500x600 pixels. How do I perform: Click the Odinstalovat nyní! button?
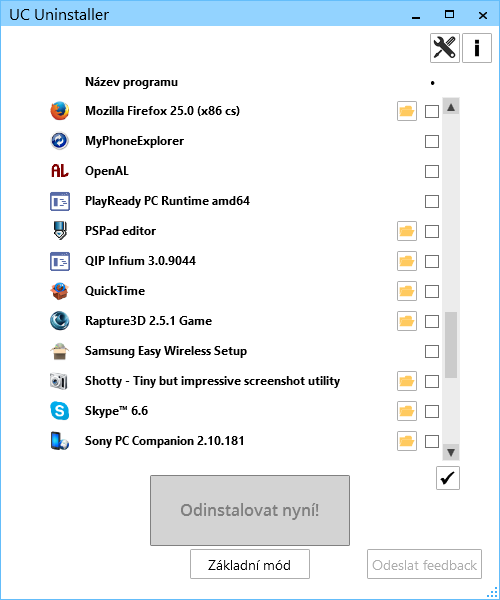point(250,510)
